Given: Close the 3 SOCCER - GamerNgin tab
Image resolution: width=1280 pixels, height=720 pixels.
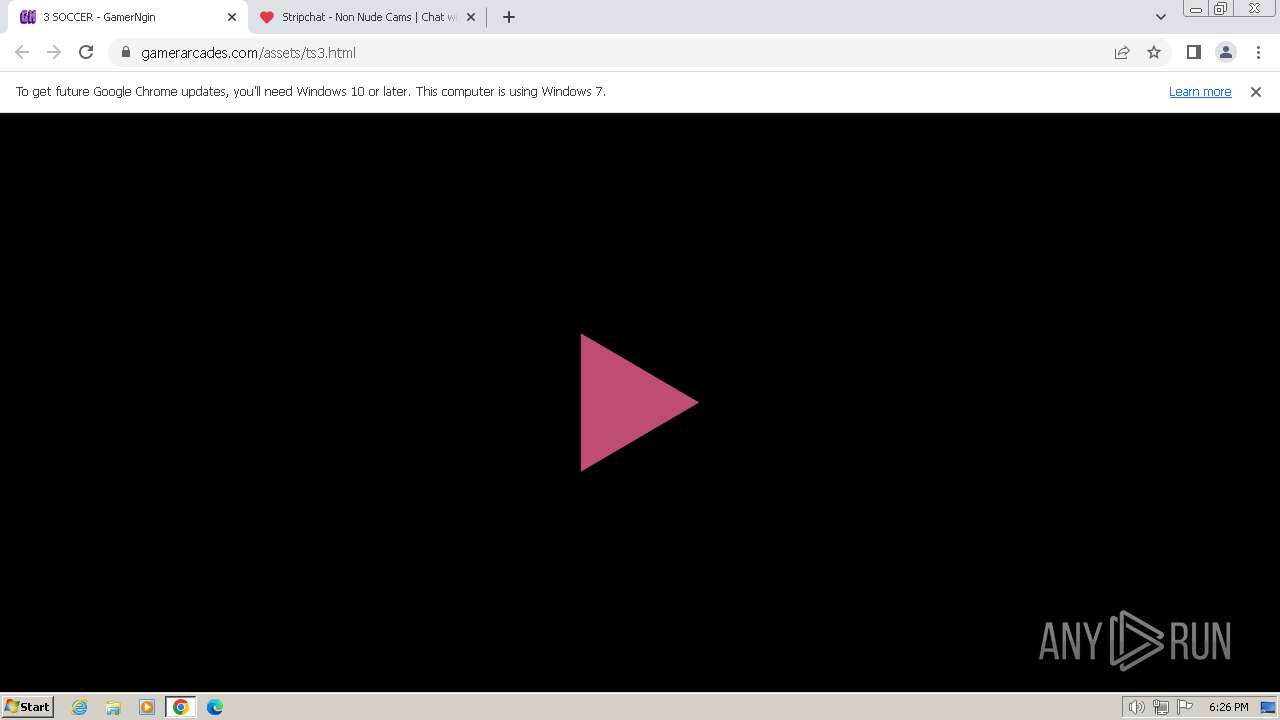Looking at the screenshot, I should [x=232, y=17].
